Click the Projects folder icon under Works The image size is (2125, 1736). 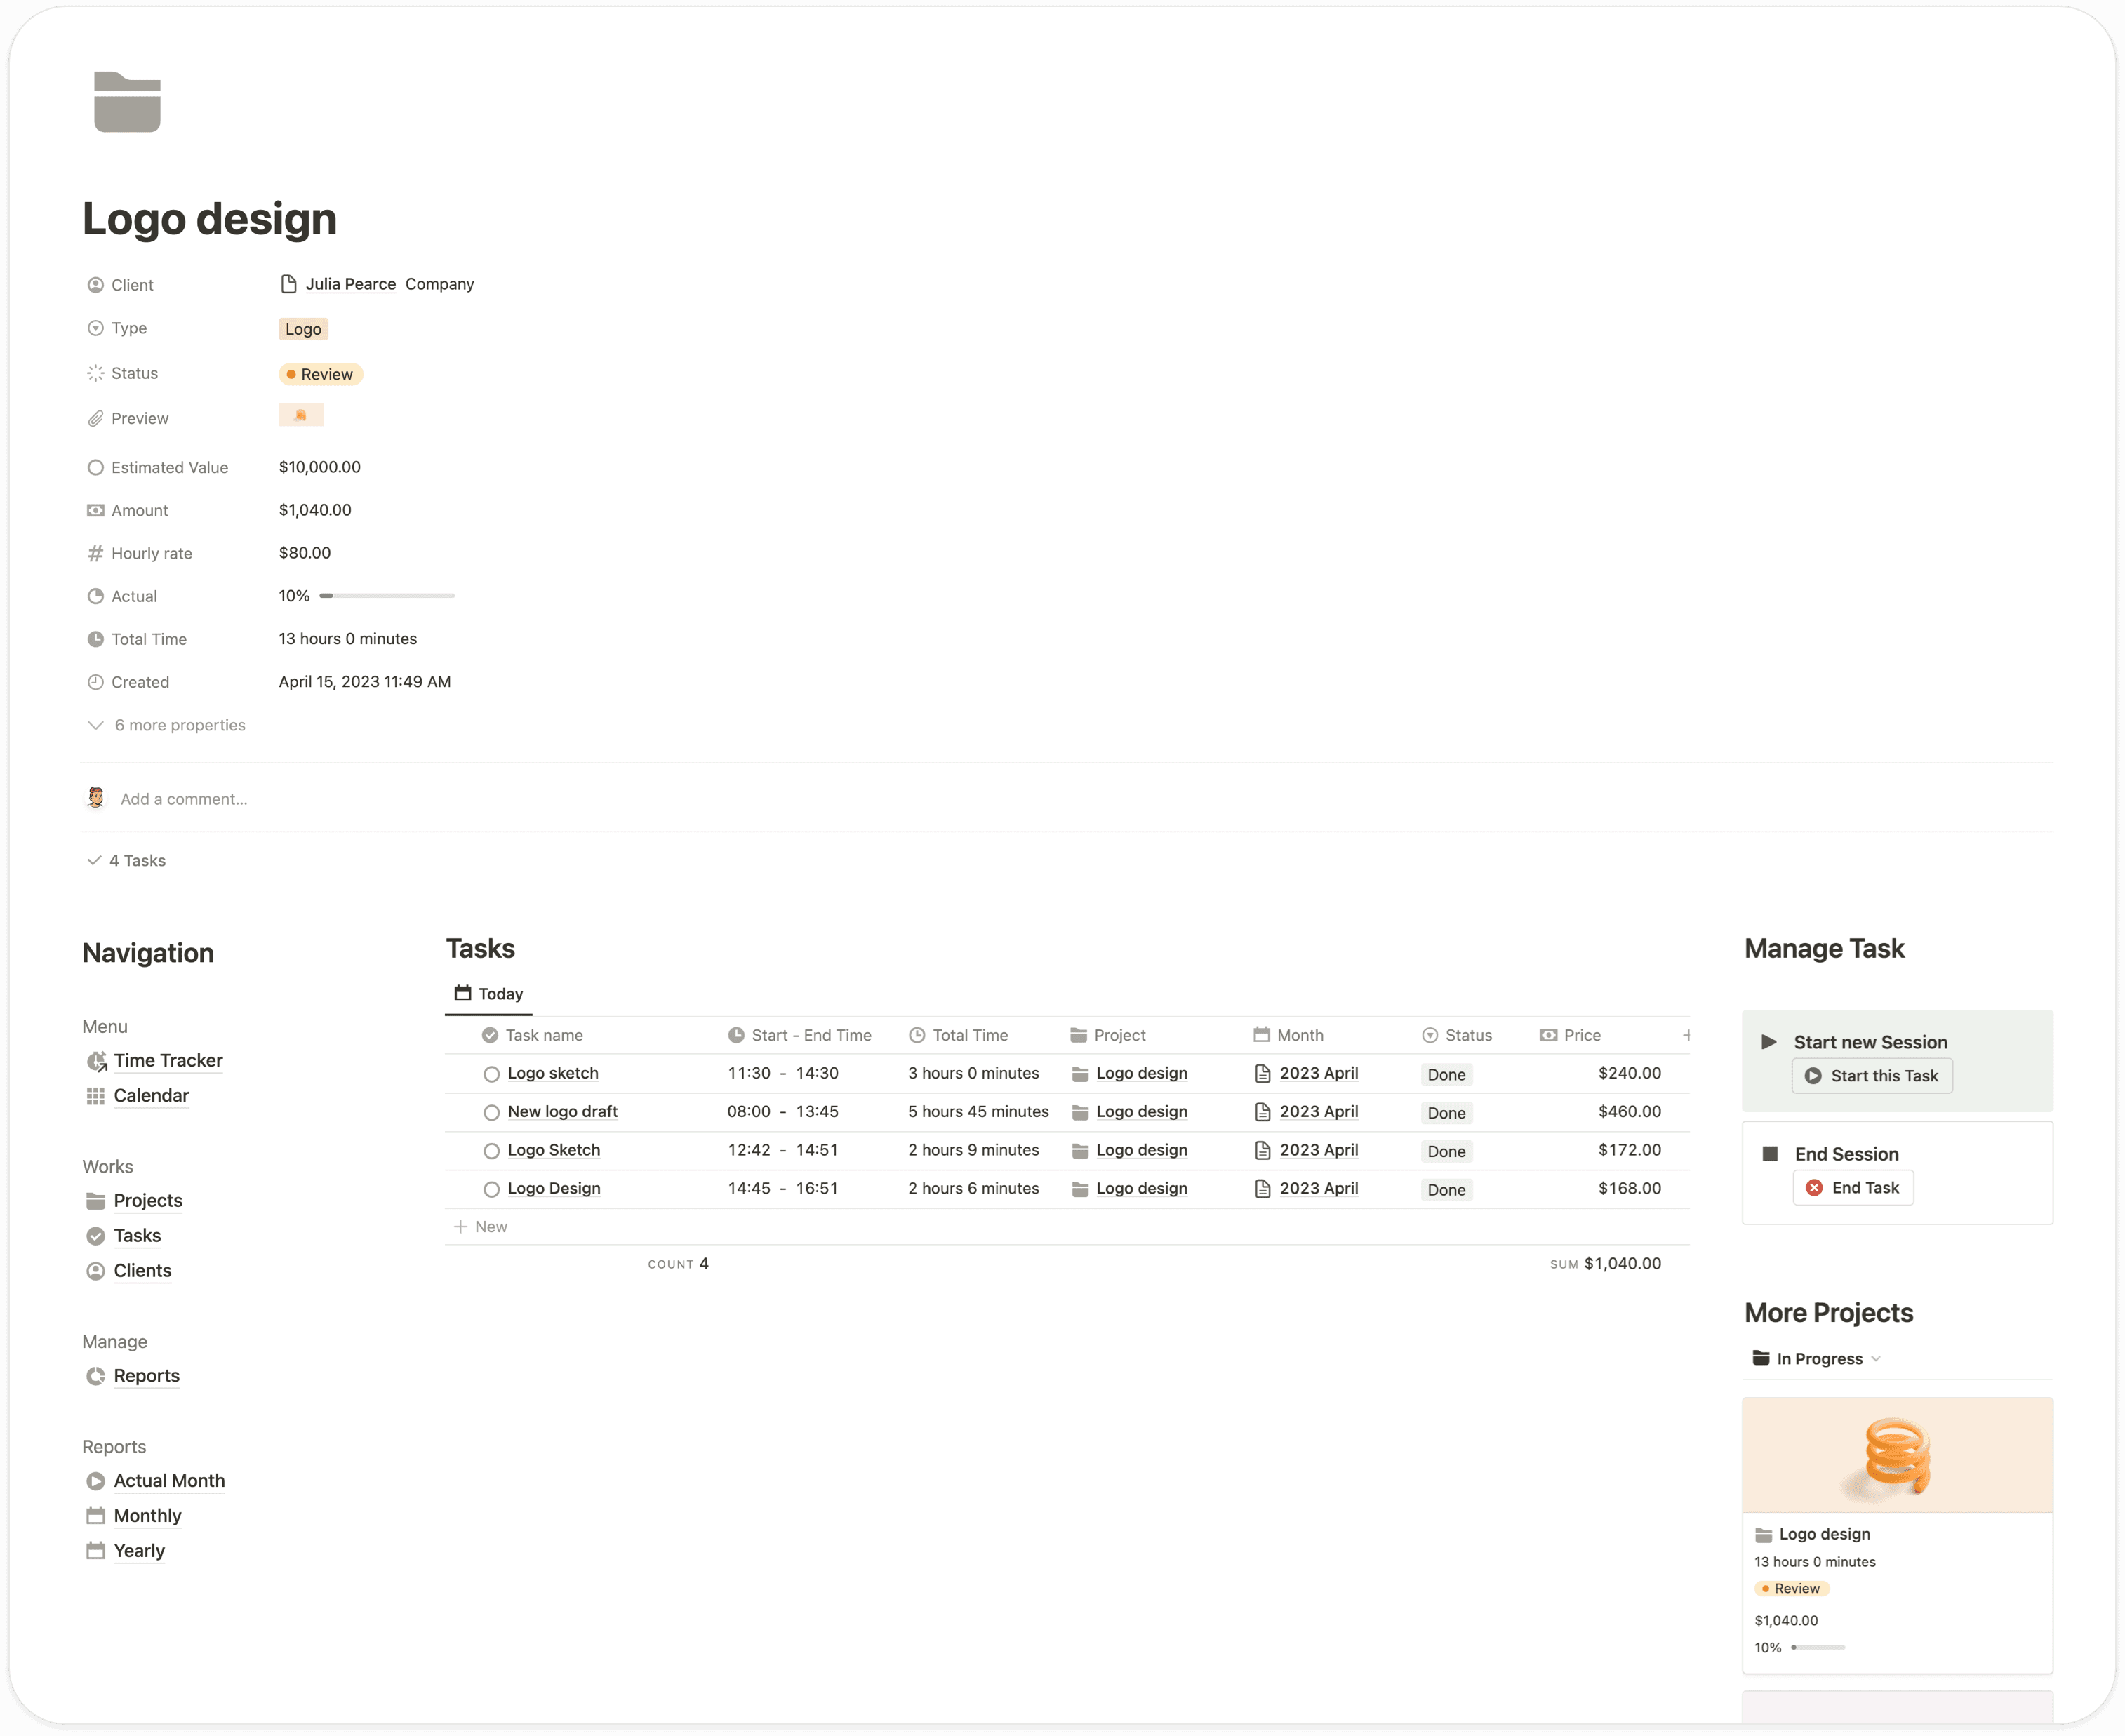coord(96,1200)
